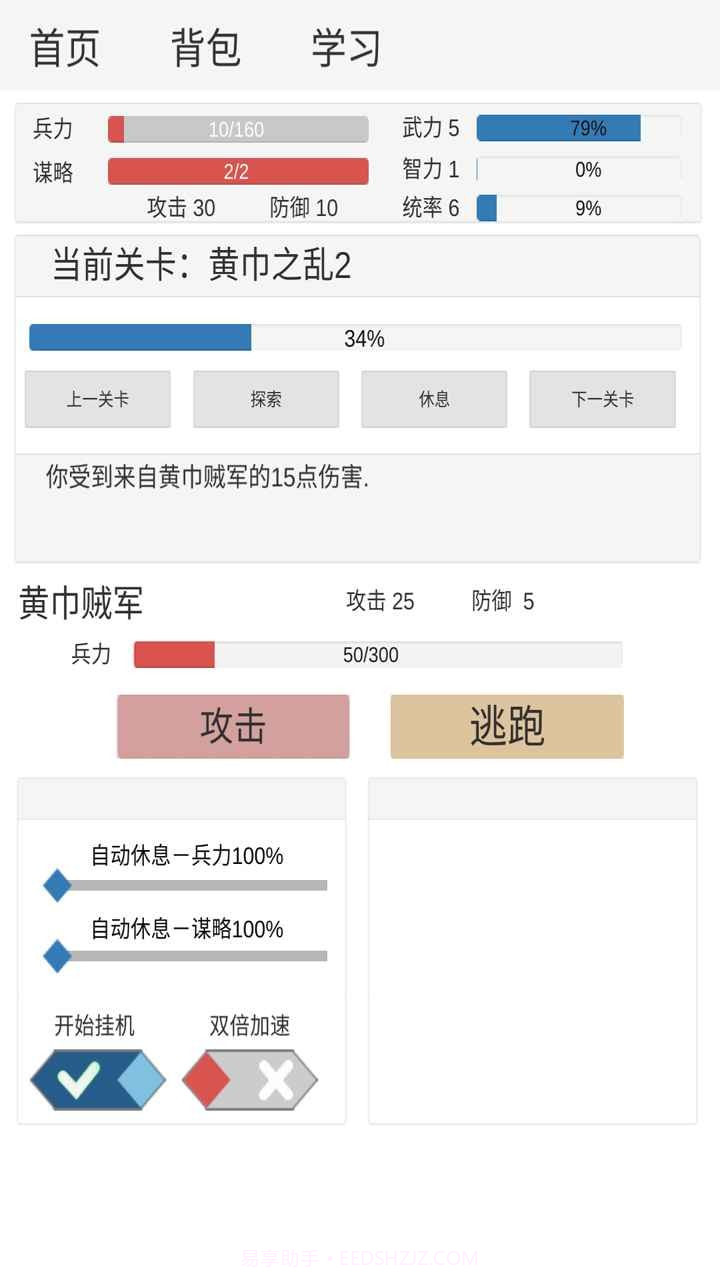This screenshot has height=1280, width=720.
Task: Open the 学习 tab
Action: click(x=345, y=47)
